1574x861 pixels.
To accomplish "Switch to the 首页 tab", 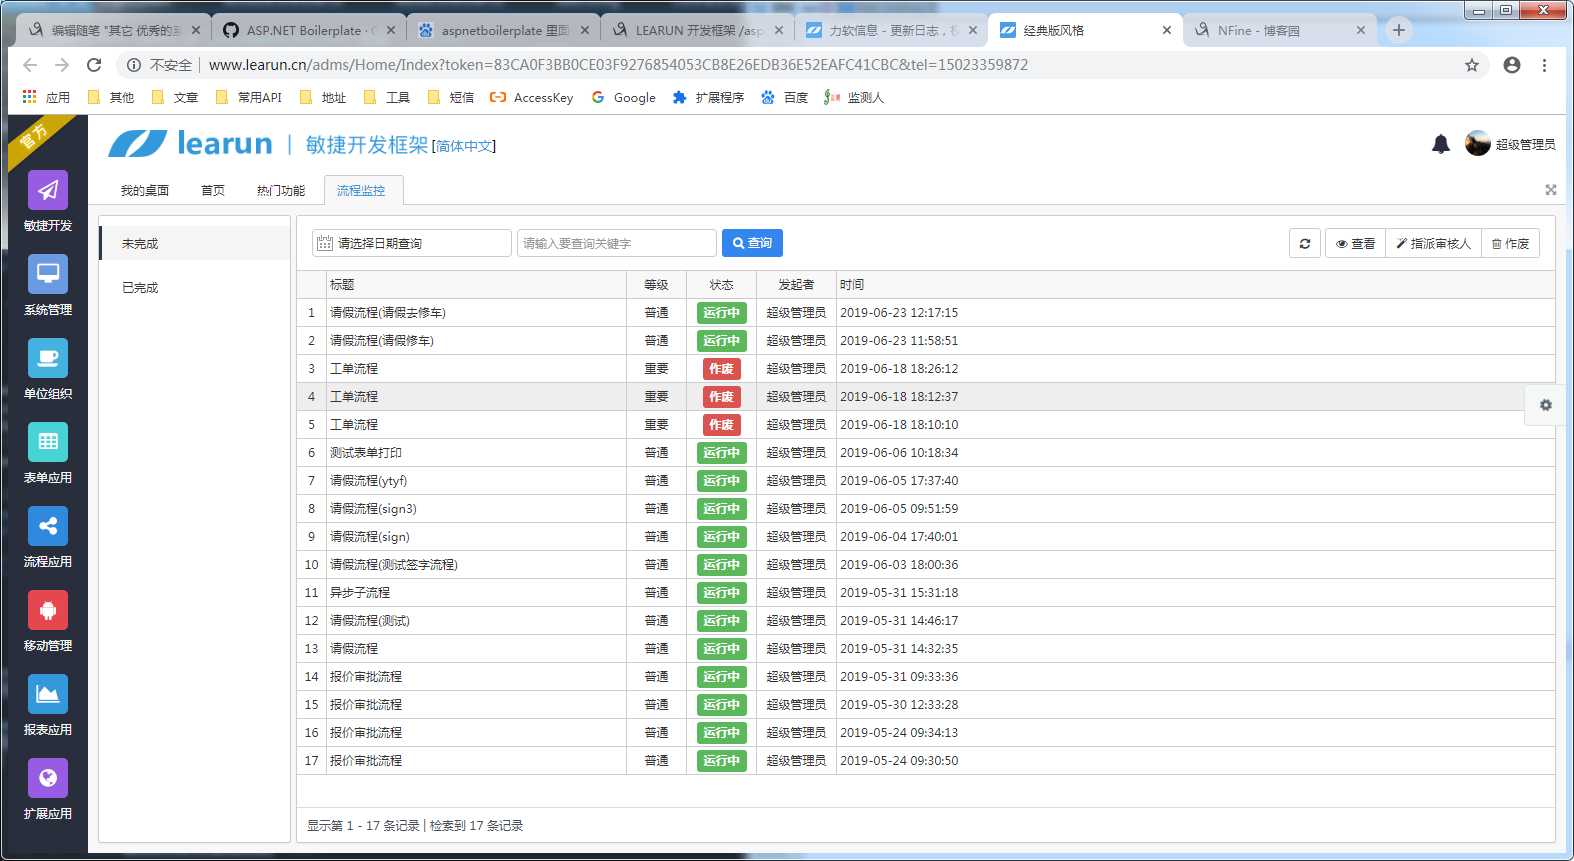I will click(x=213, y=190).
